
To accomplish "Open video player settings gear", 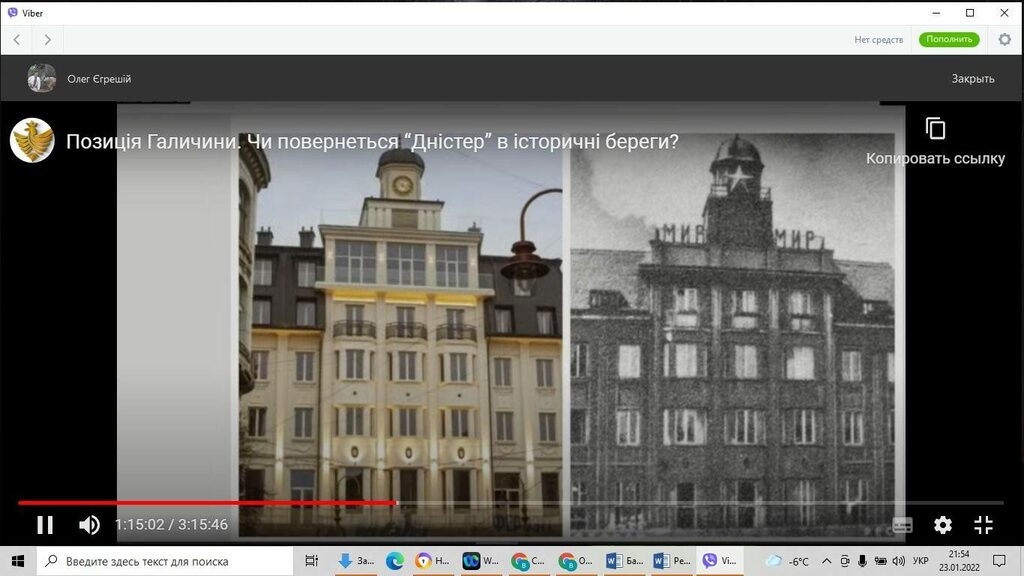I will coord(943,525).
